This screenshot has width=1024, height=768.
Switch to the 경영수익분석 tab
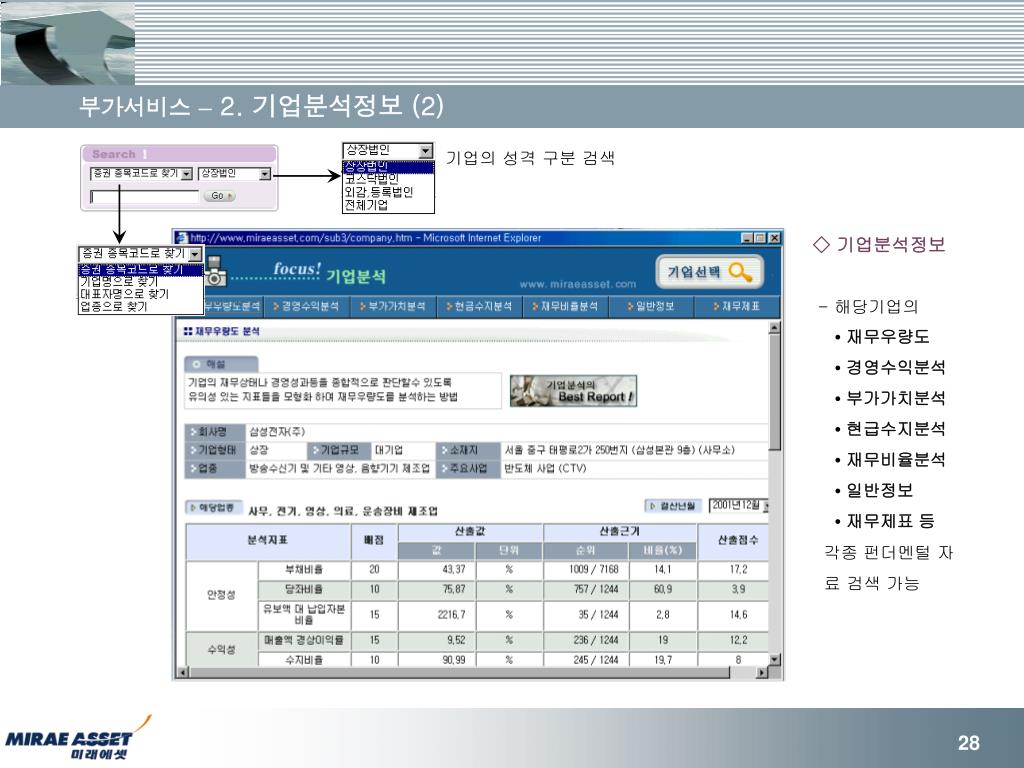pos(306,306)
